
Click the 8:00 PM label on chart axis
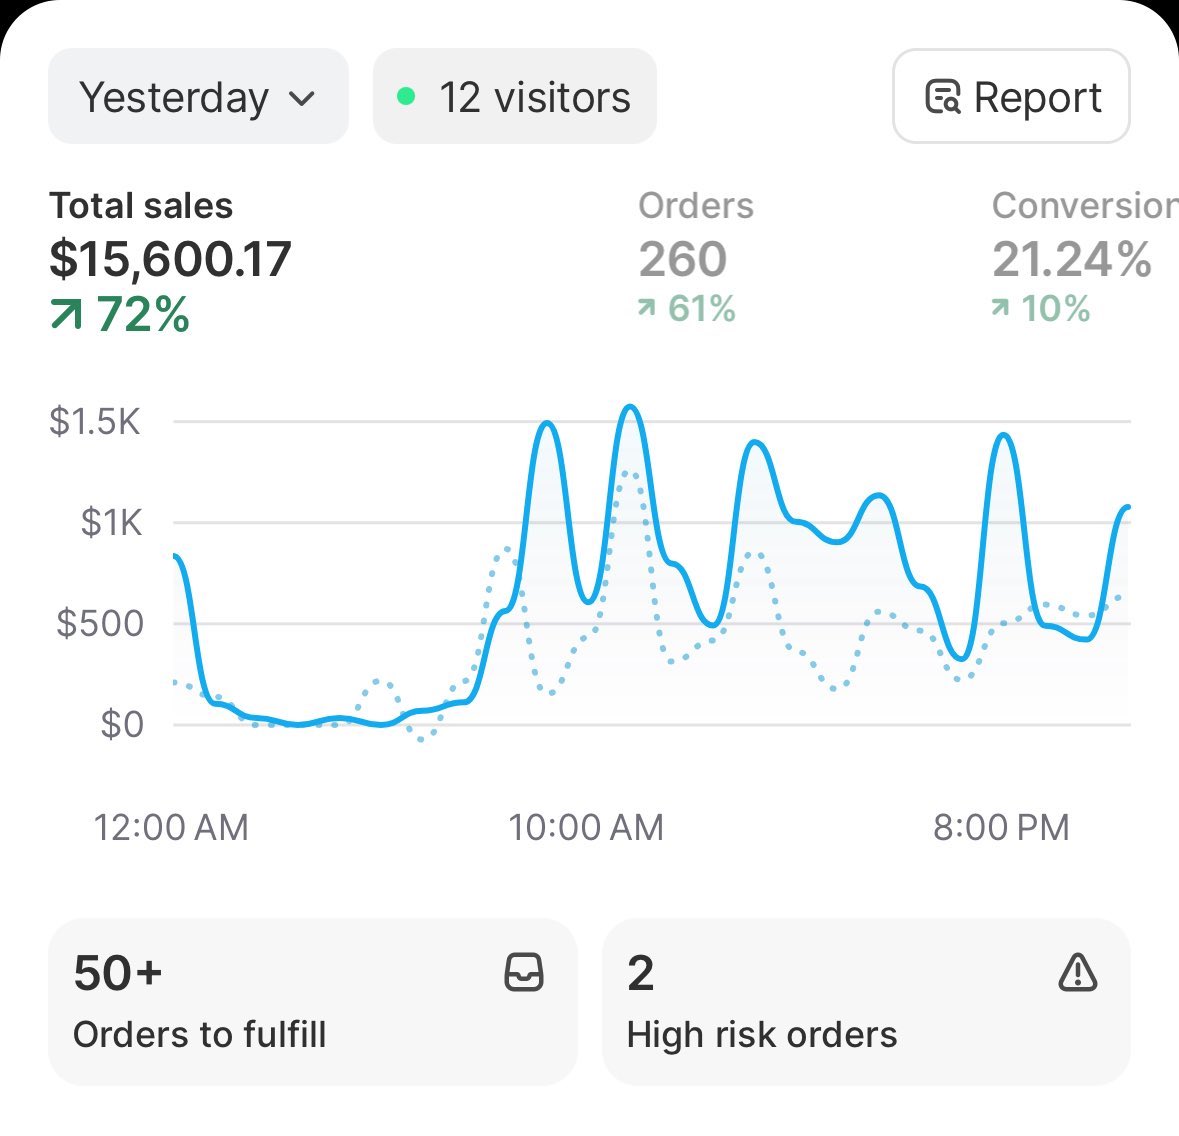point(1001,828)
